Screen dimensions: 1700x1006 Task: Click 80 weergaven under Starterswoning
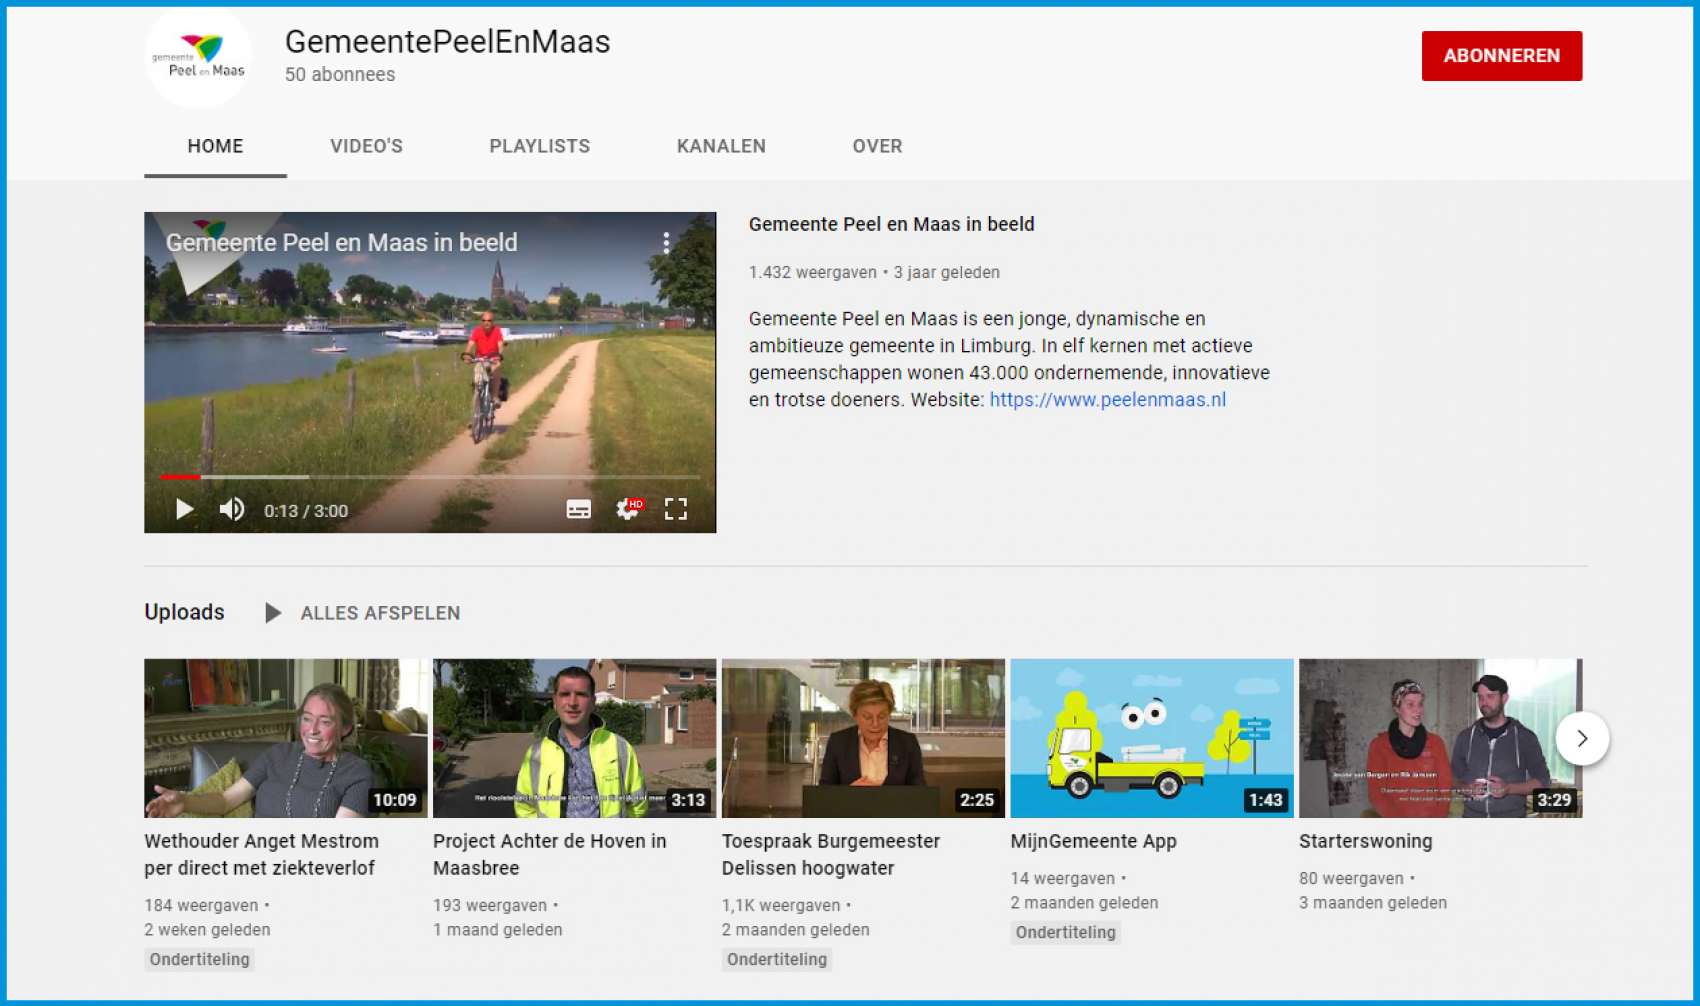tap(1351, 878)
